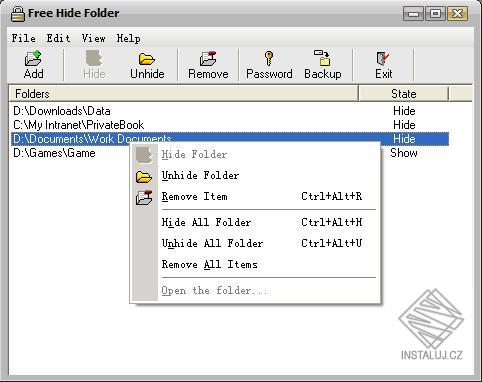Click the Backup toolbar icon
Screen dimensions: 482x382
[x=323, y=65]
